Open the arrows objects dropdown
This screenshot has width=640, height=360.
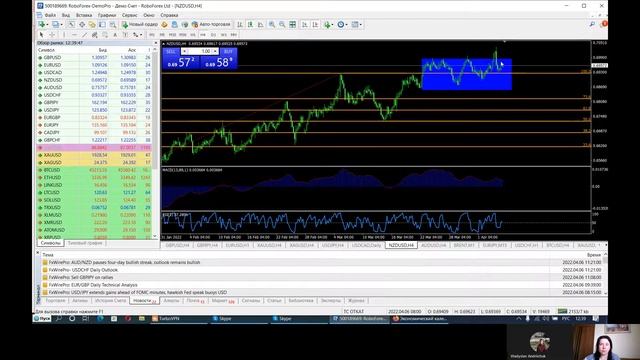coord(138,35)
